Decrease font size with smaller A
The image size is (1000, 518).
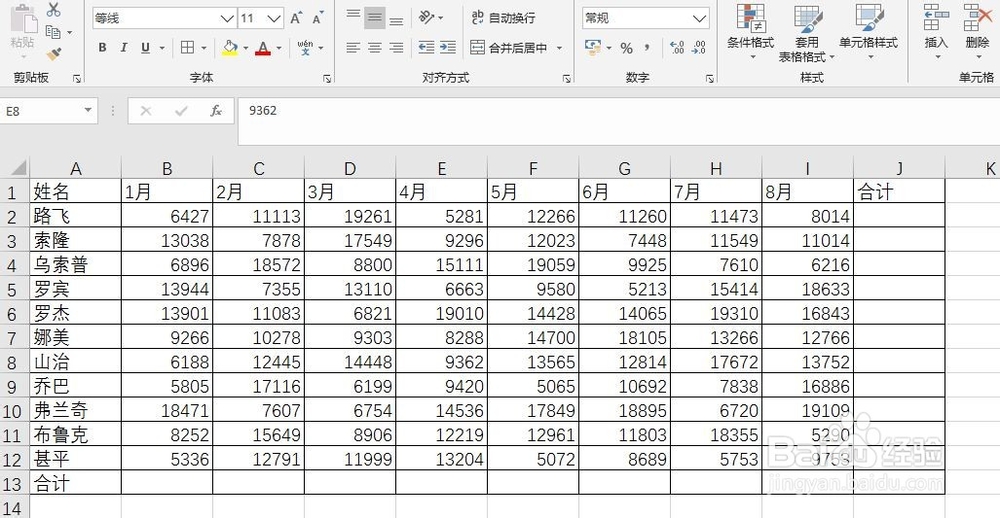point(318,18)
